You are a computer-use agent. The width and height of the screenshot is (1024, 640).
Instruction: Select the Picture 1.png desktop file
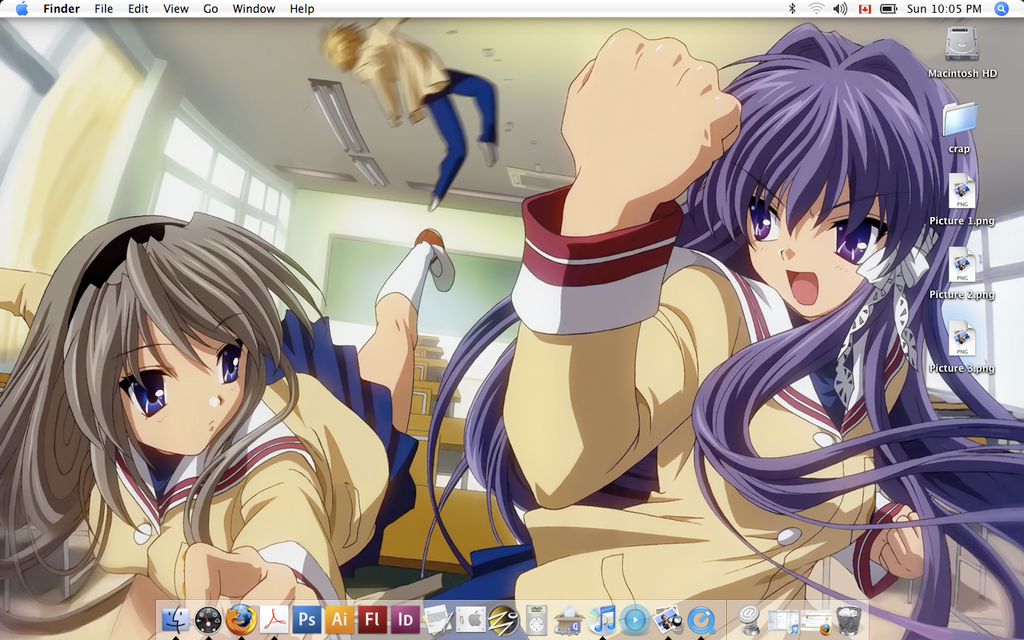(x=961, y=191)
